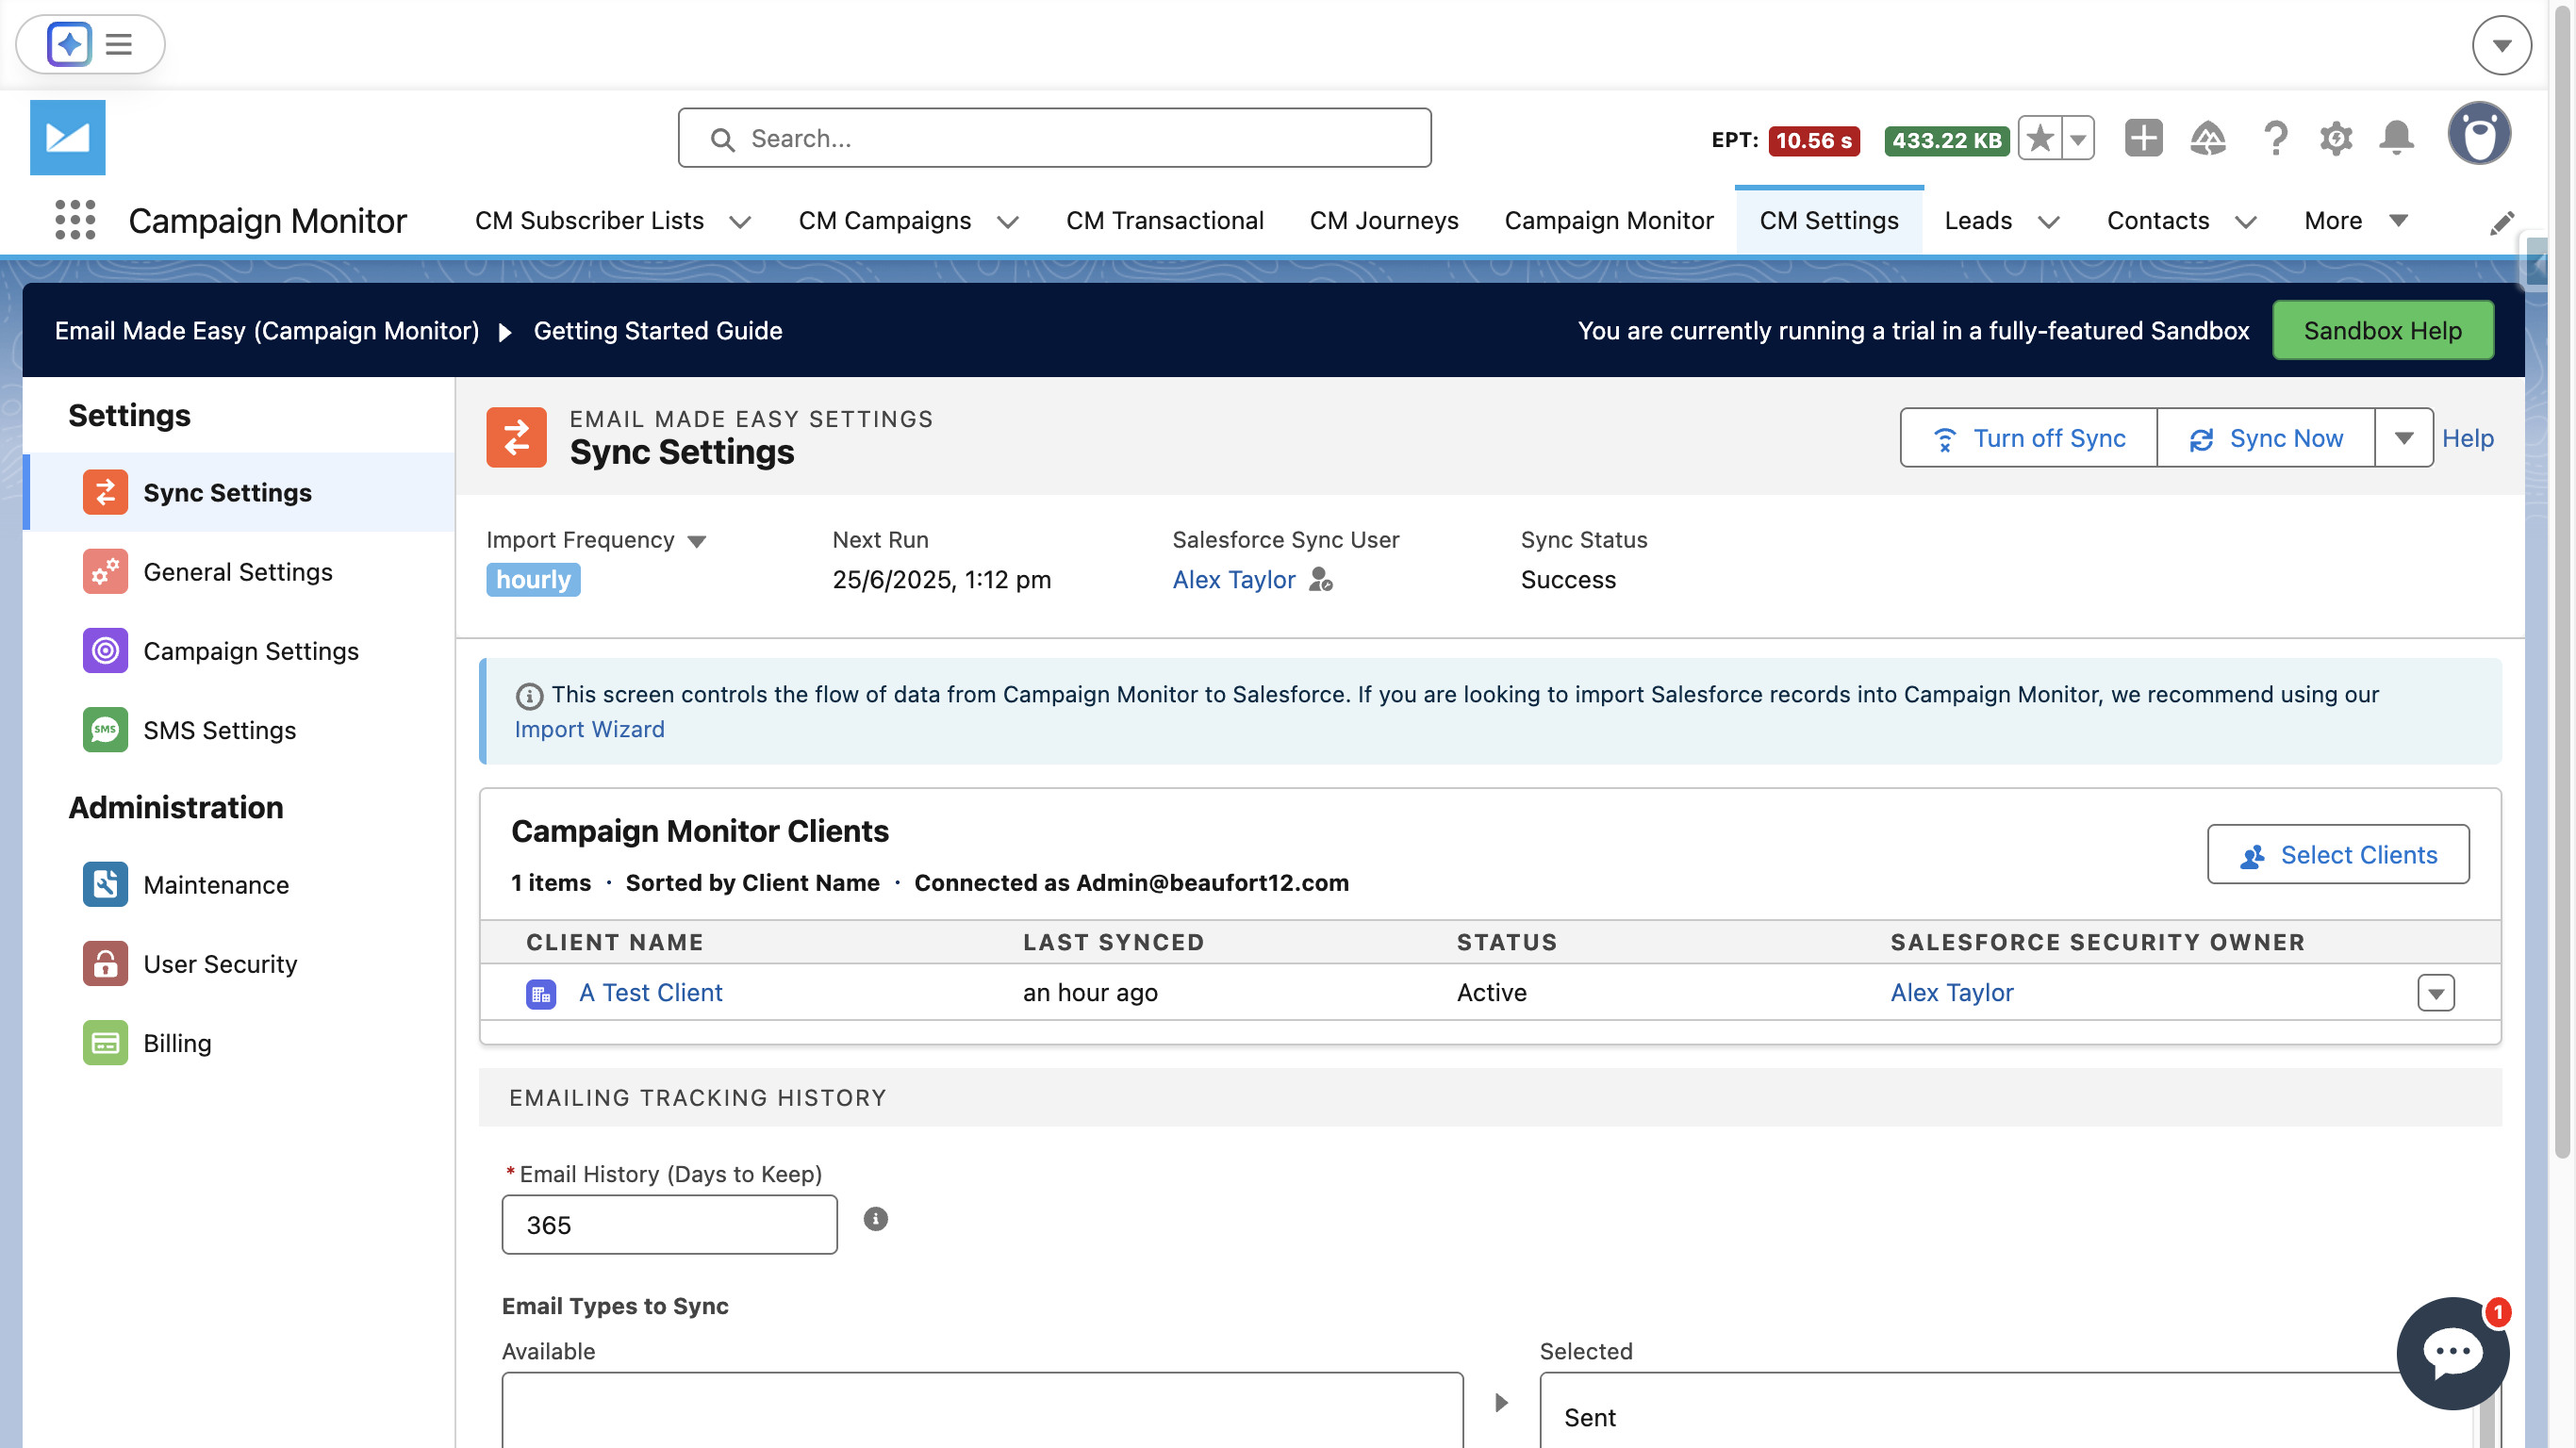Click the Email History days input
Screen dimensions: 2576x1448
[669, 1224]
